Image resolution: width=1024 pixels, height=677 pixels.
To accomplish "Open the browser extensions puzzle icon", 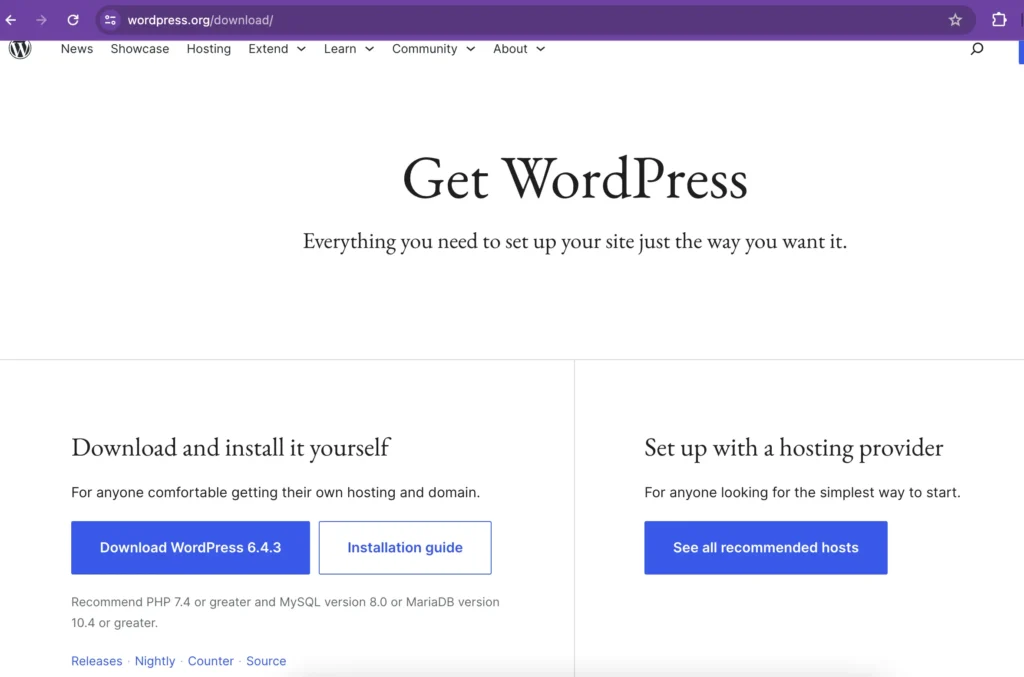I will click(x=999, y=20).
